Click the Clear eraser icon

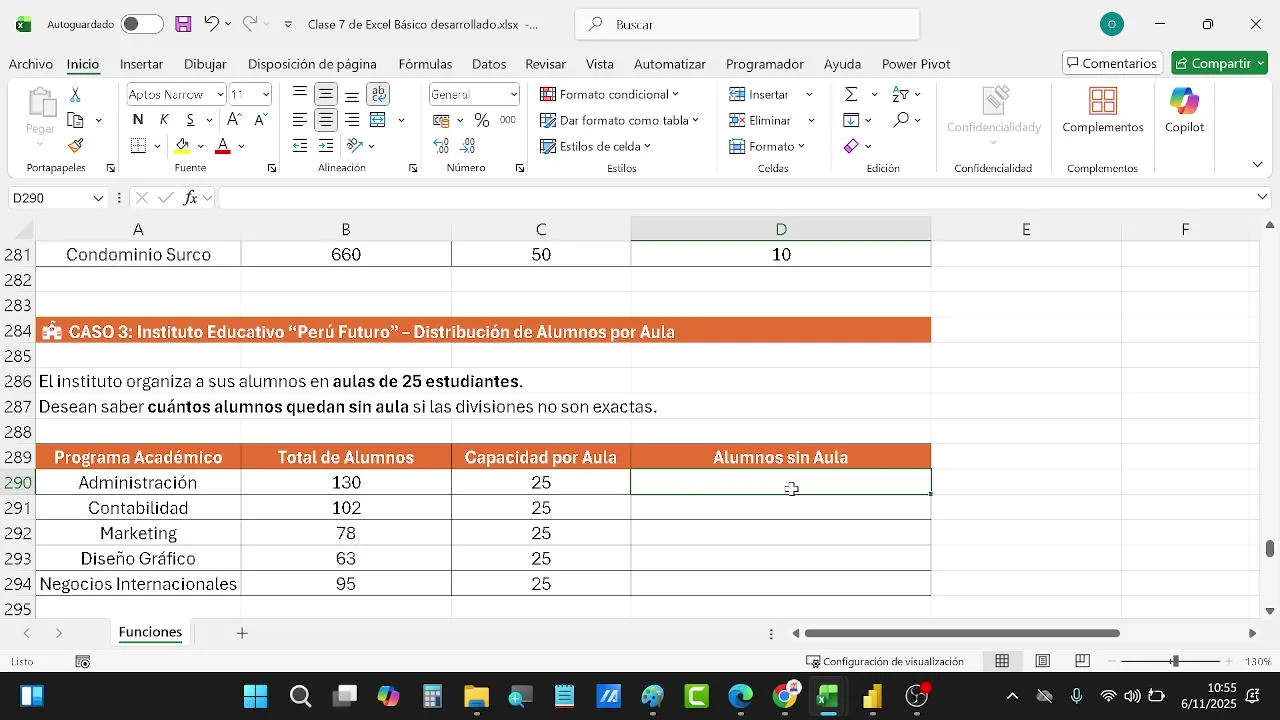(851, 146)
